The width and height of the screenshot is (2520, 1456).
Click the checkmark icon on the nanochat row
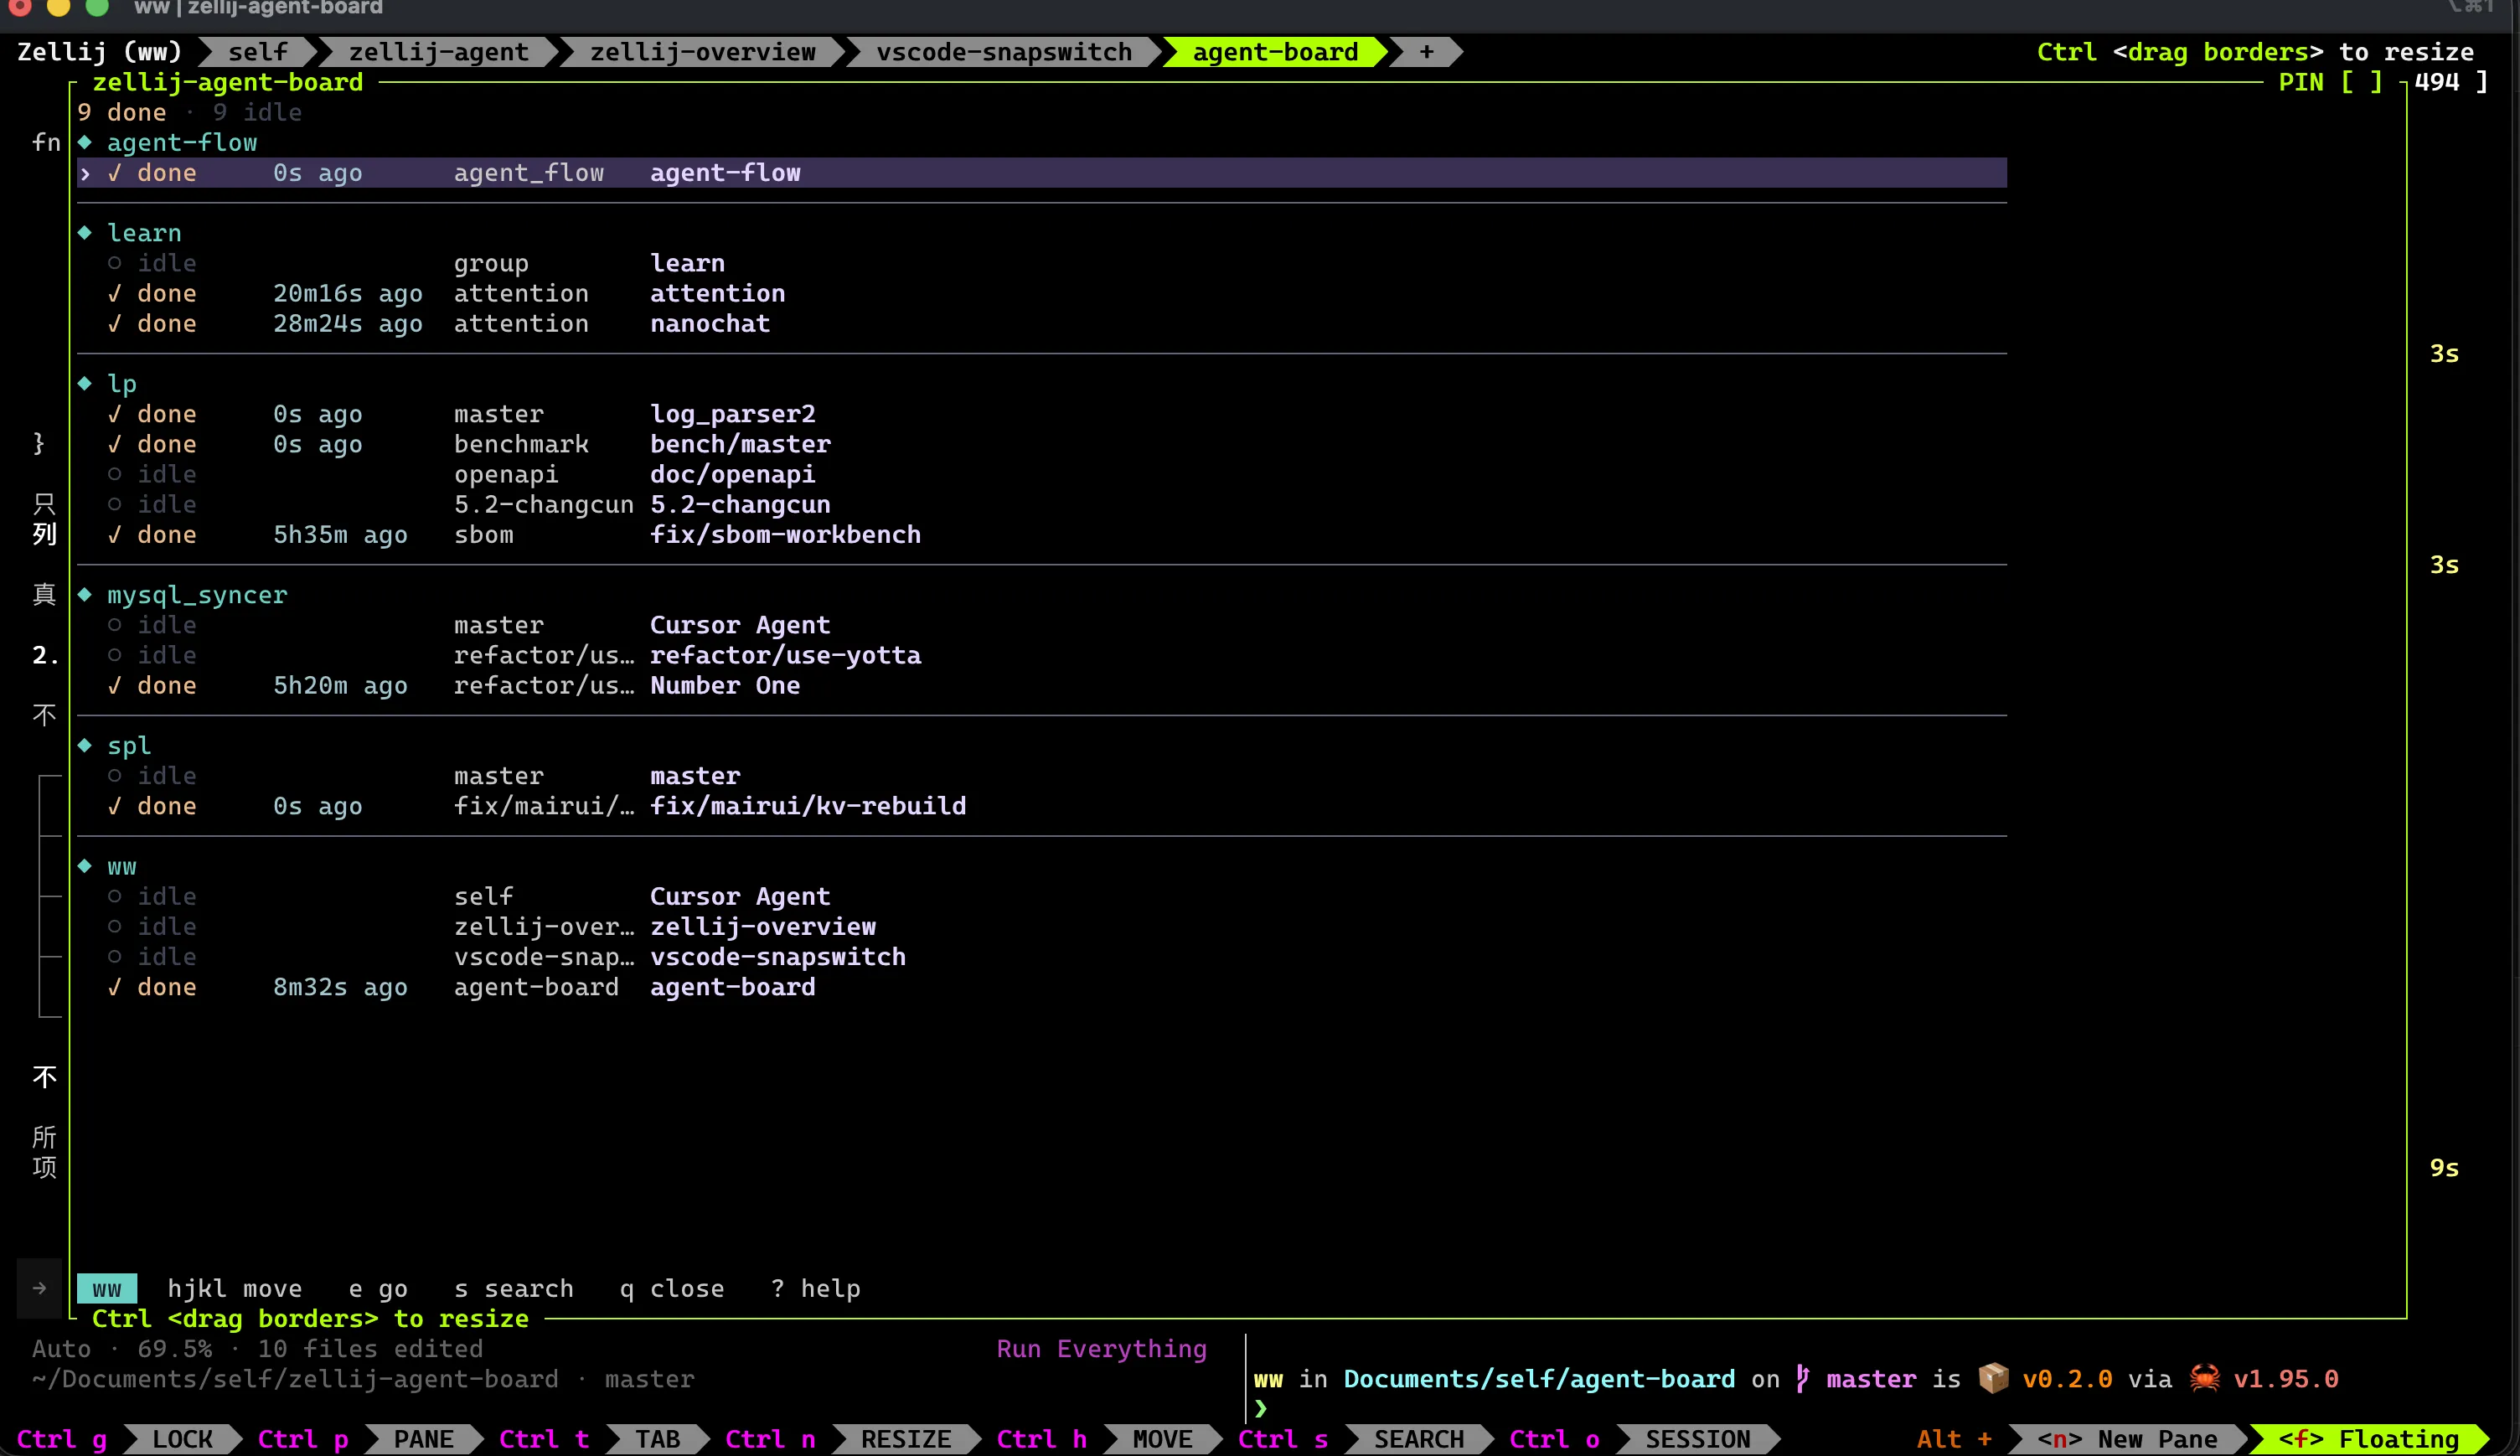(115, 324)
